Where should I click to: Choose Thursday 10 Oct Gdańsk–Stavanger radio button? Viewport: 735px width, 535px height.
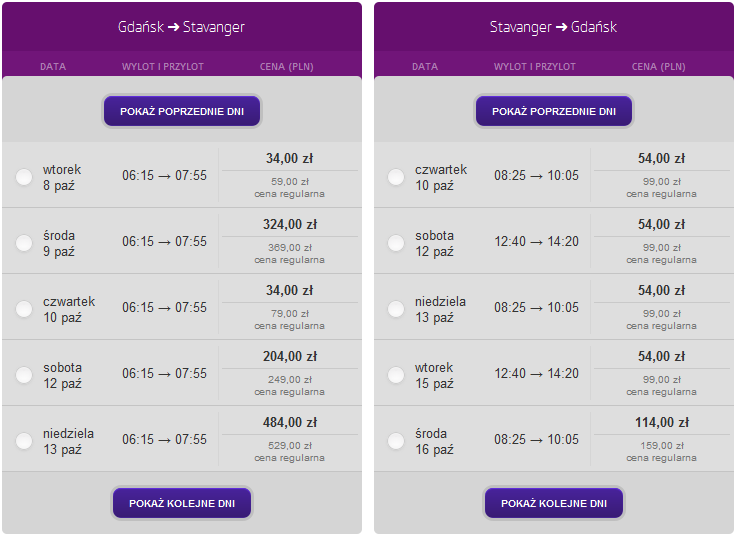click(x=24, y=309)
